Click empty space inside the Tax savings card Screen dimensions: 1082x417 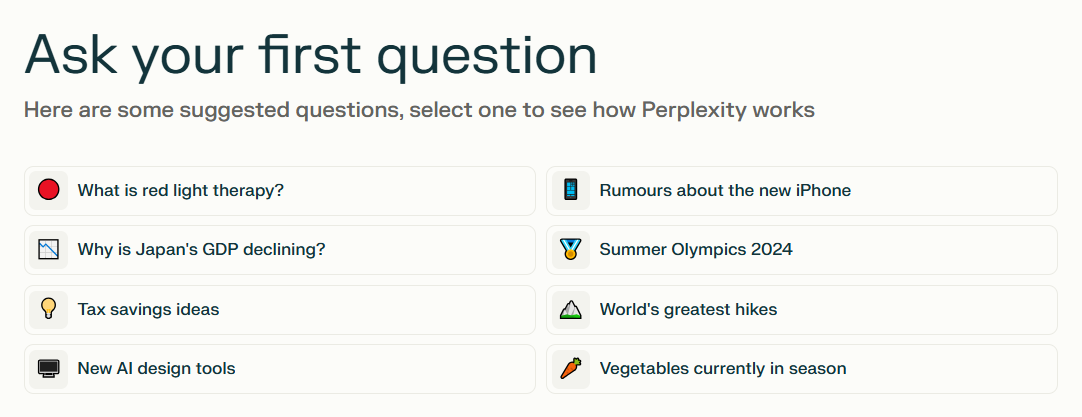[386, 309]
